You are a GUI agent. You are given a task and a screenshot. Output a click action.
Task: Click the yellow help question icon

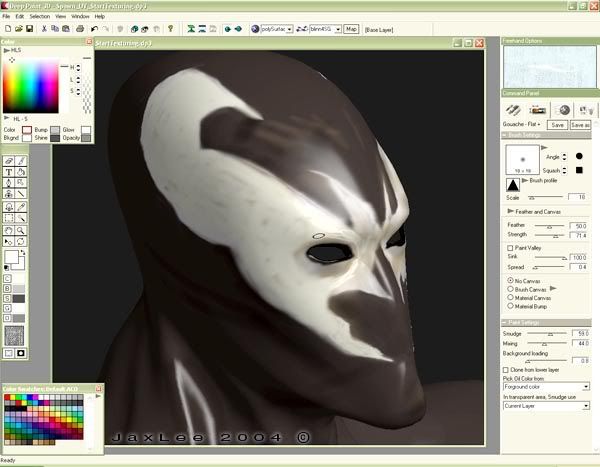point(171,29)
